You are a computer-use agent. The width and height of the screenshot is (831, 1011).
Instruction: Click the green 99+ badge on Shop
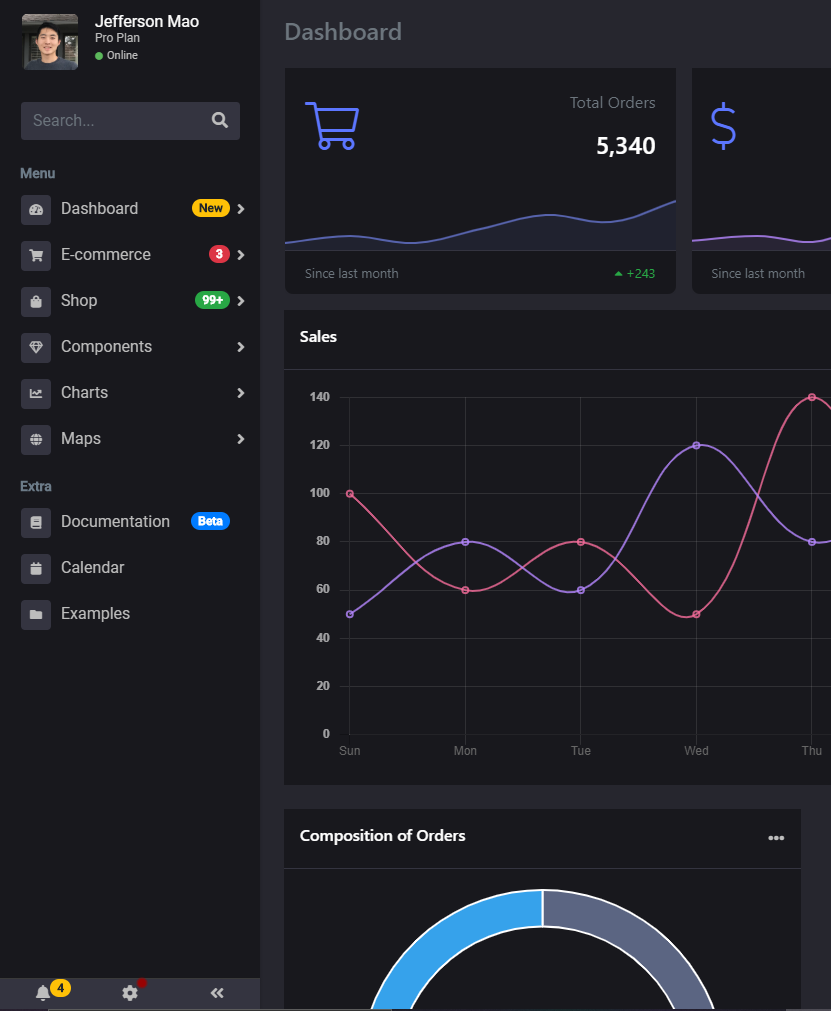click(212, 300)
